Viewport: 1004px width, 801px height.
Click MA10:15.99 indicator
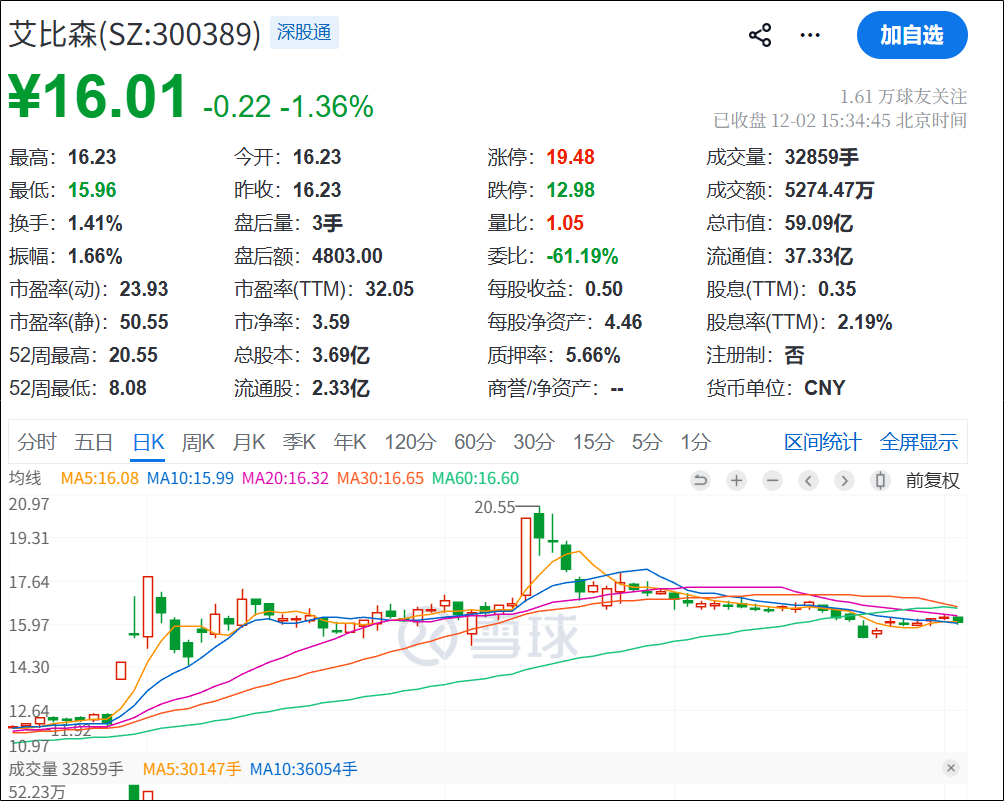coord(190,478)
